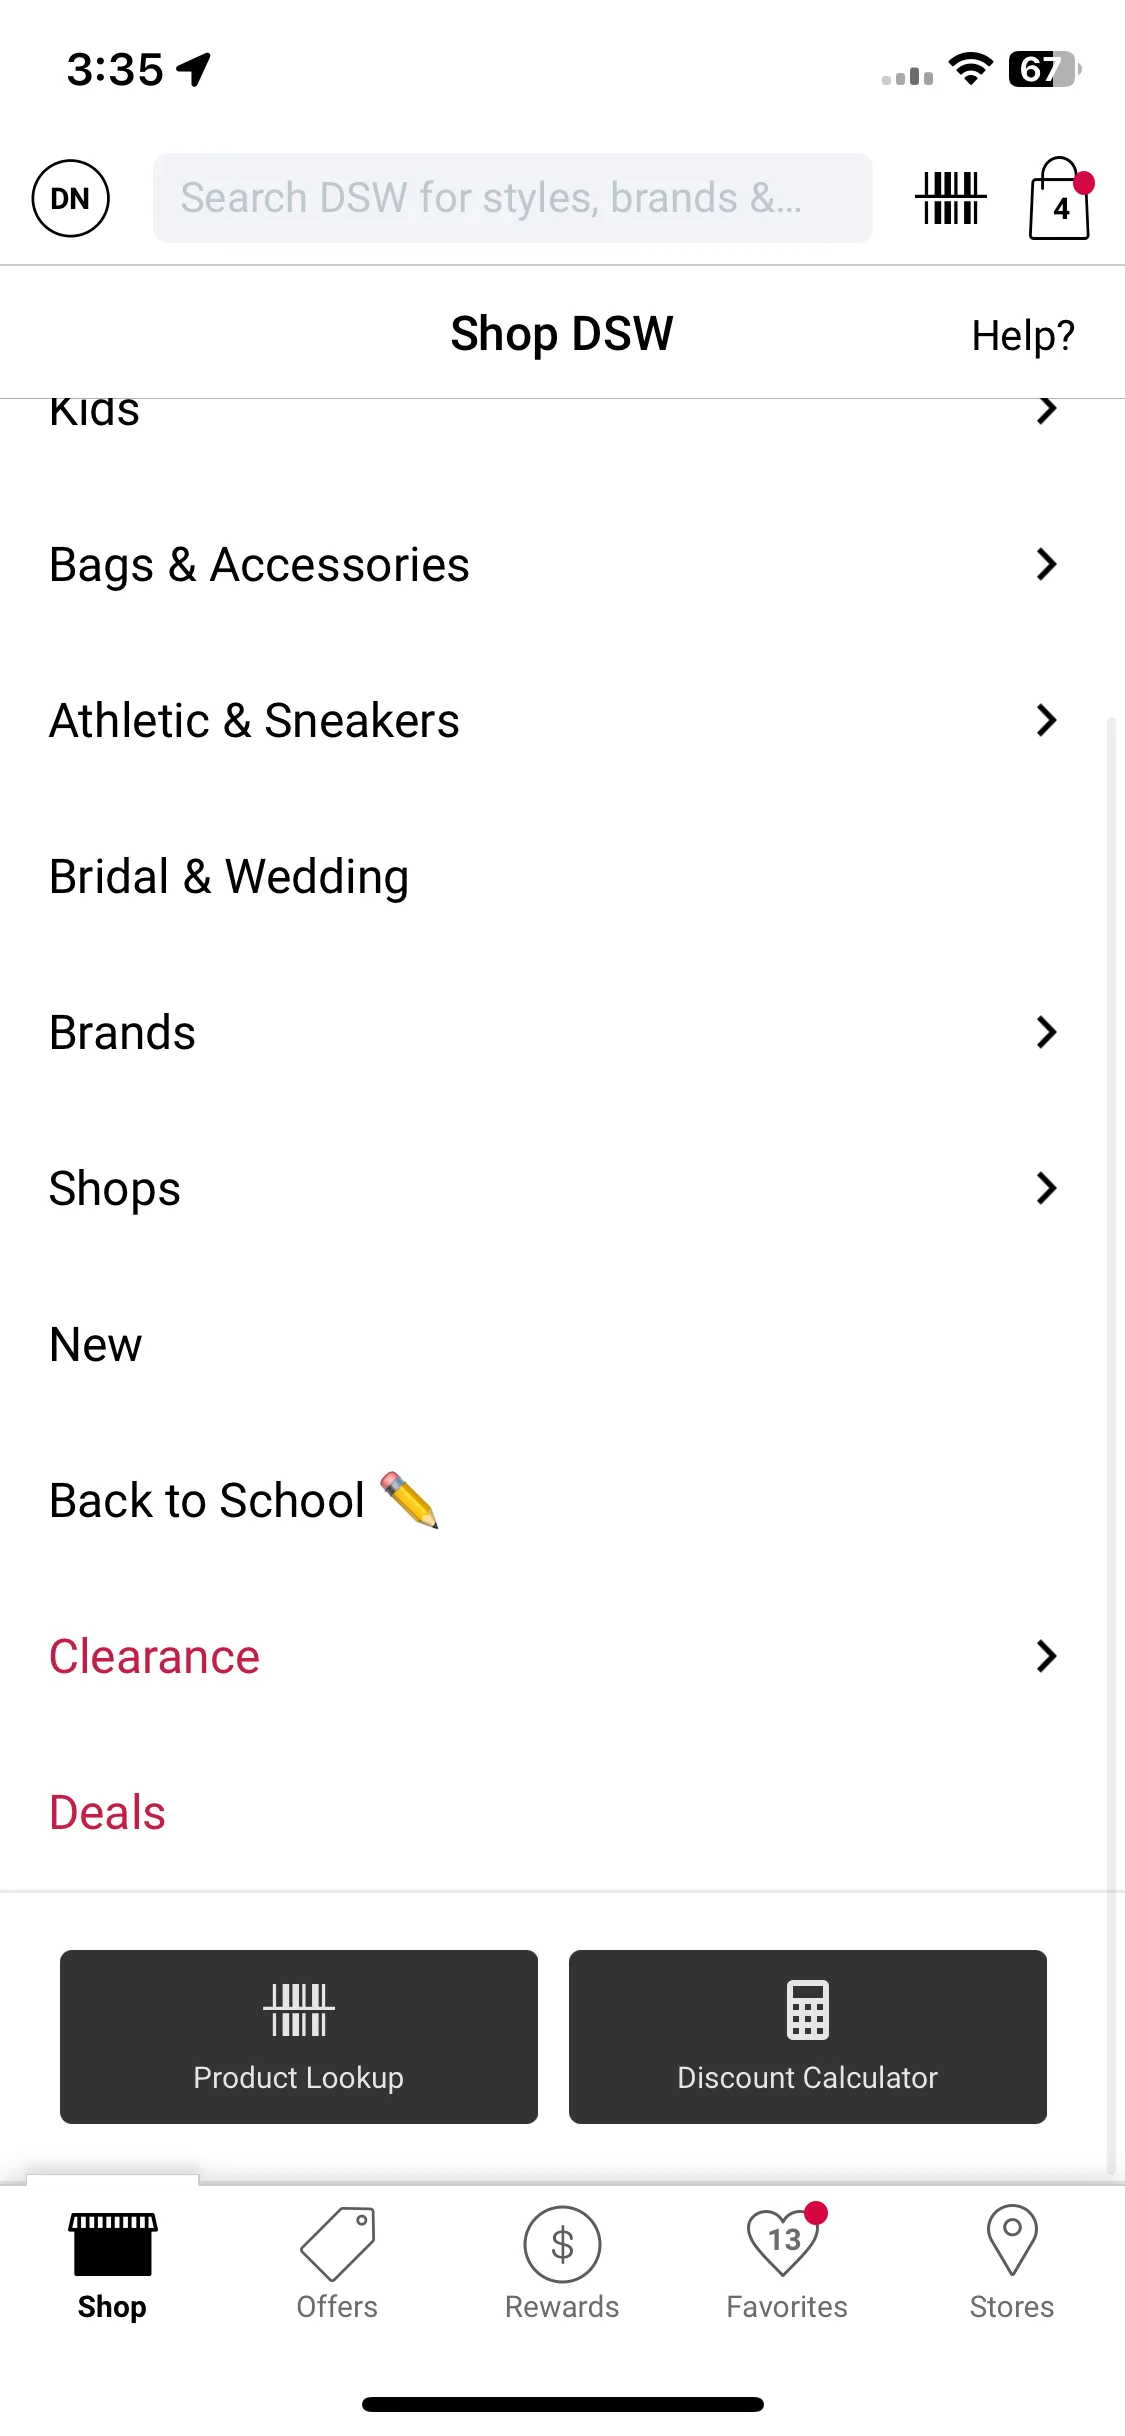Expand the Brands category arrow
This screenshot has width=1125, height=2436.
(x=1046, y=1032)
